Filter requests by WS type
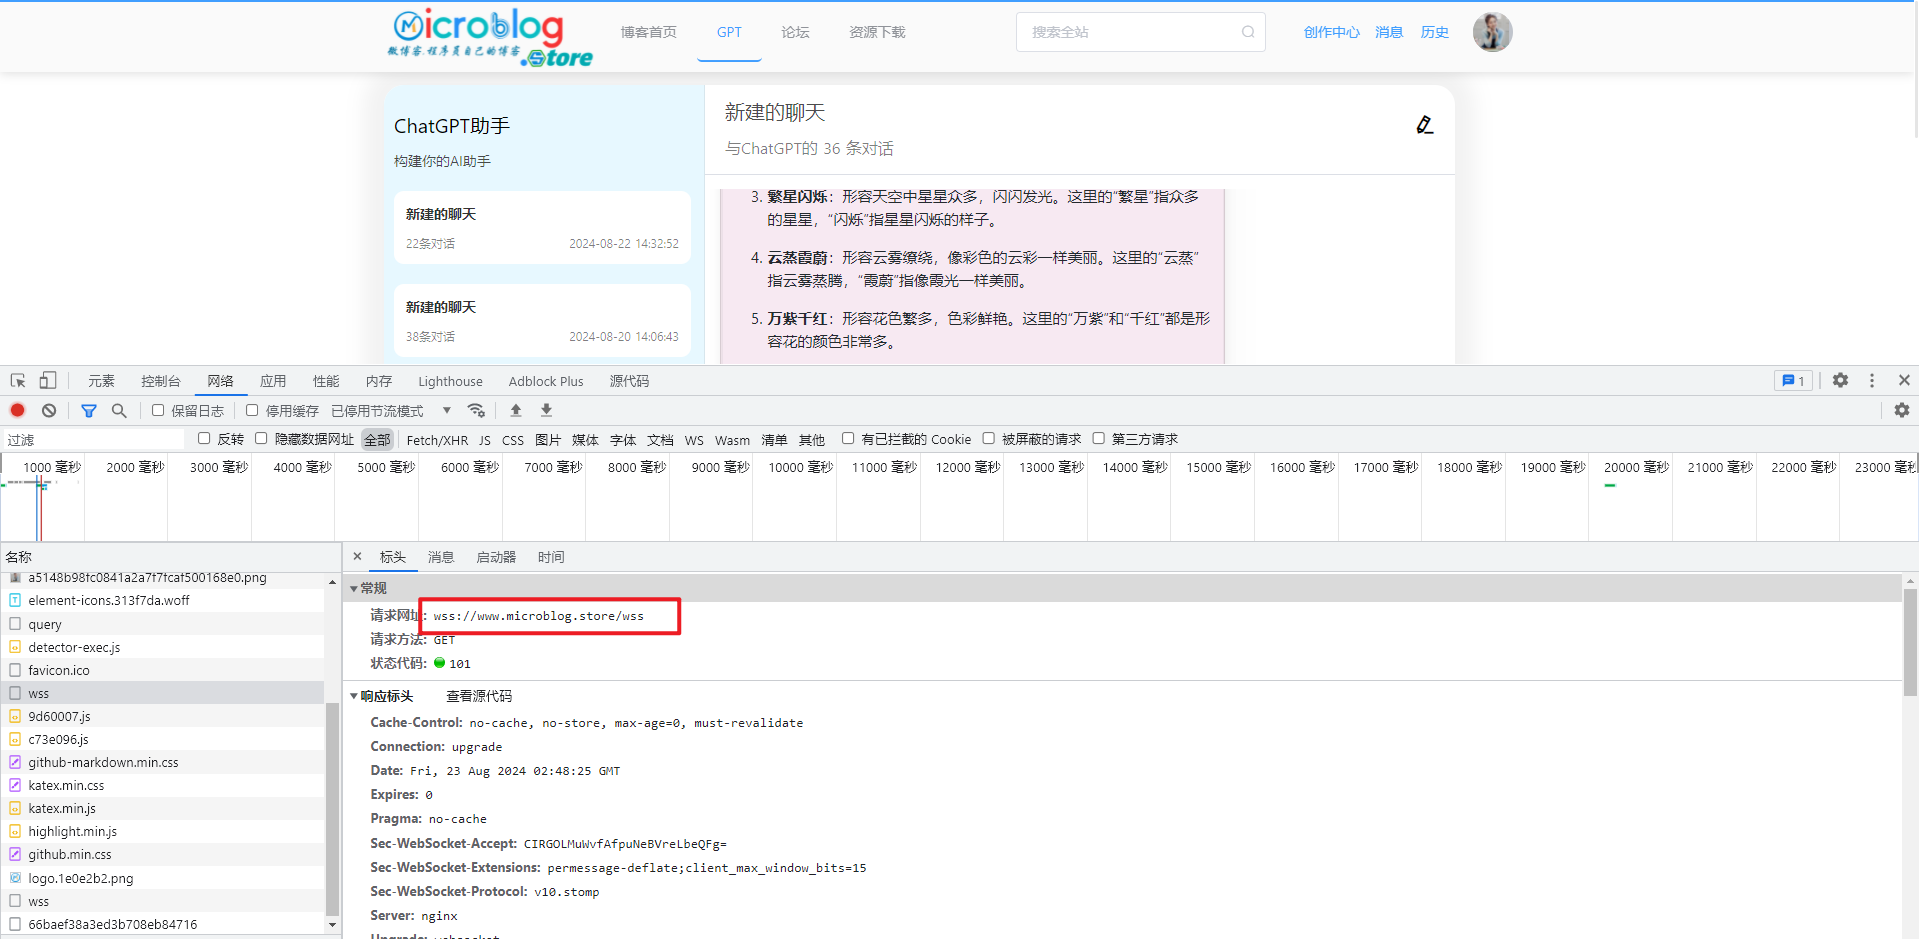 694,440
